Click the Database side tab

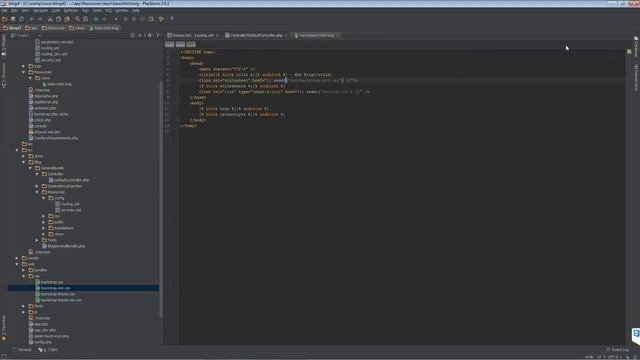click(x=636, y=46)
